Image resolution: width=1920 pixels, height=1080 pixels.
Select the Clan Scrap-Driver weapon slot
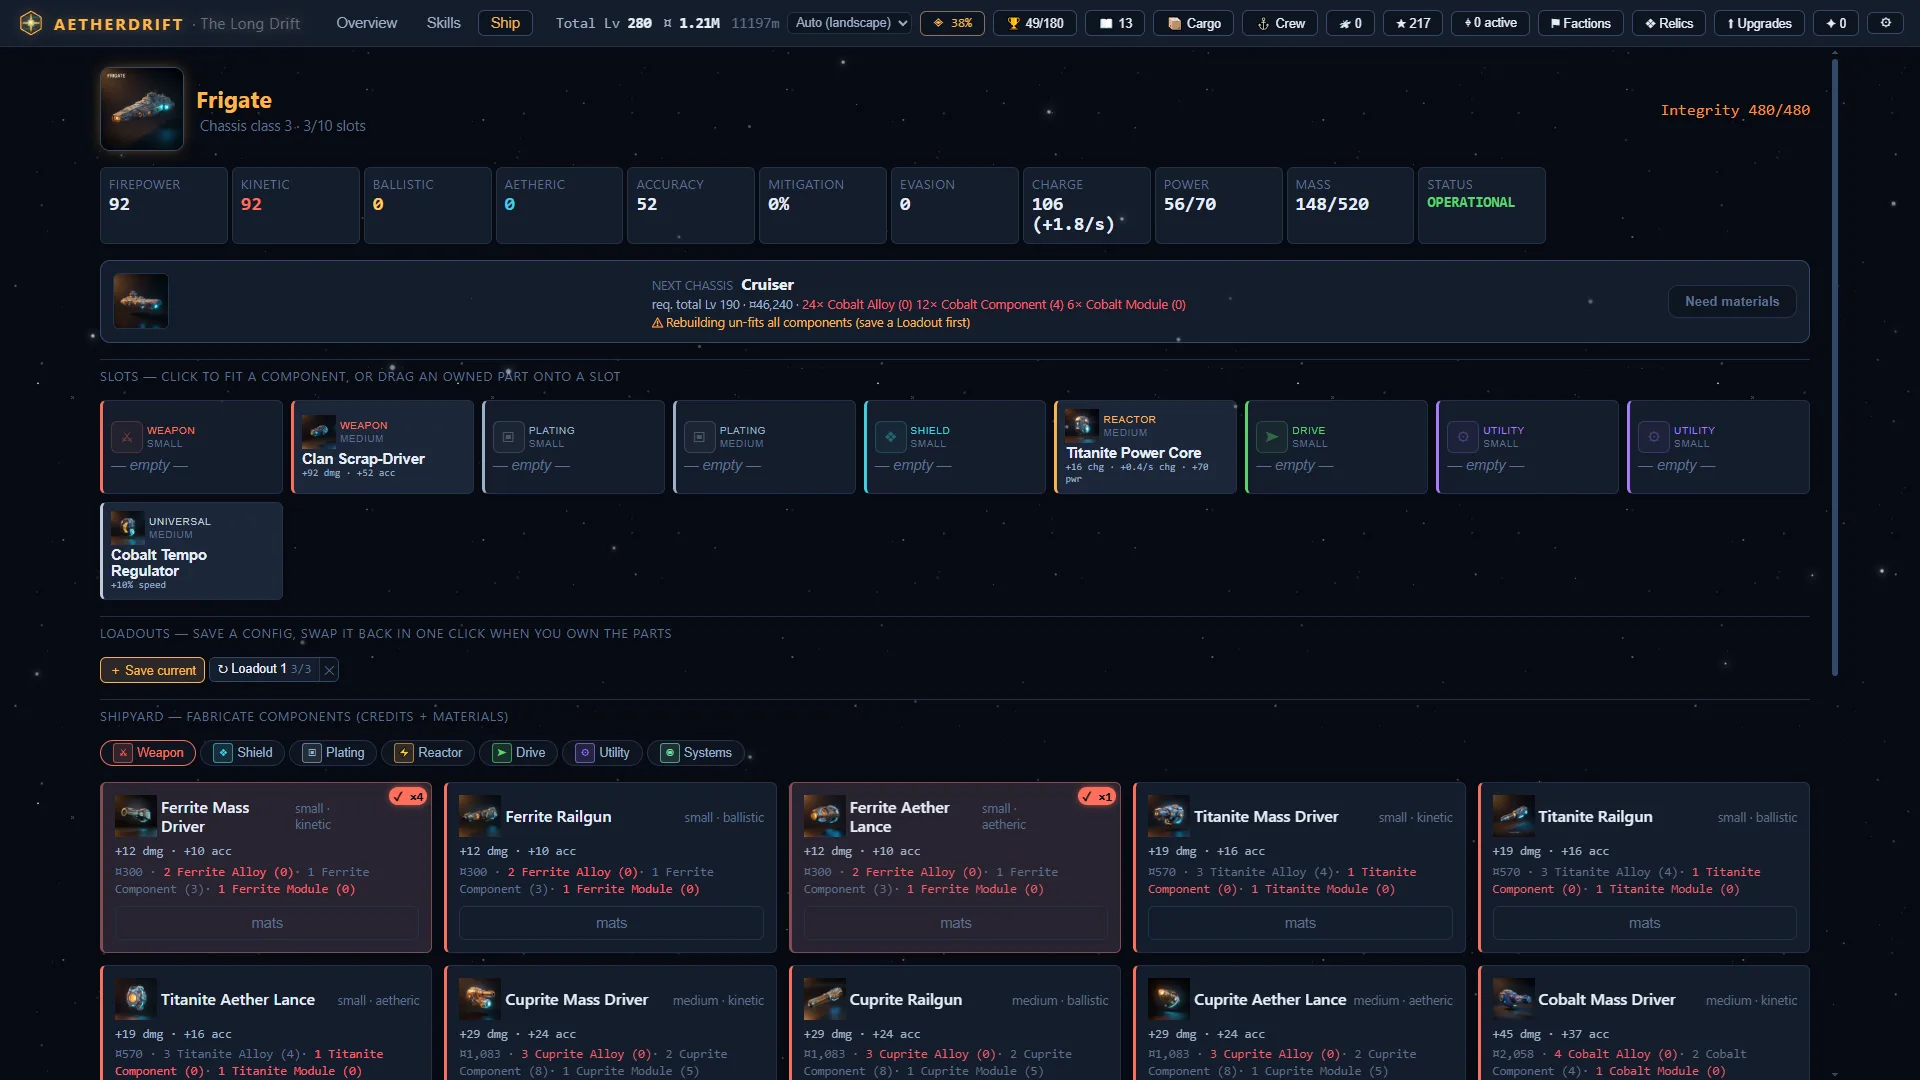point(382,447)
